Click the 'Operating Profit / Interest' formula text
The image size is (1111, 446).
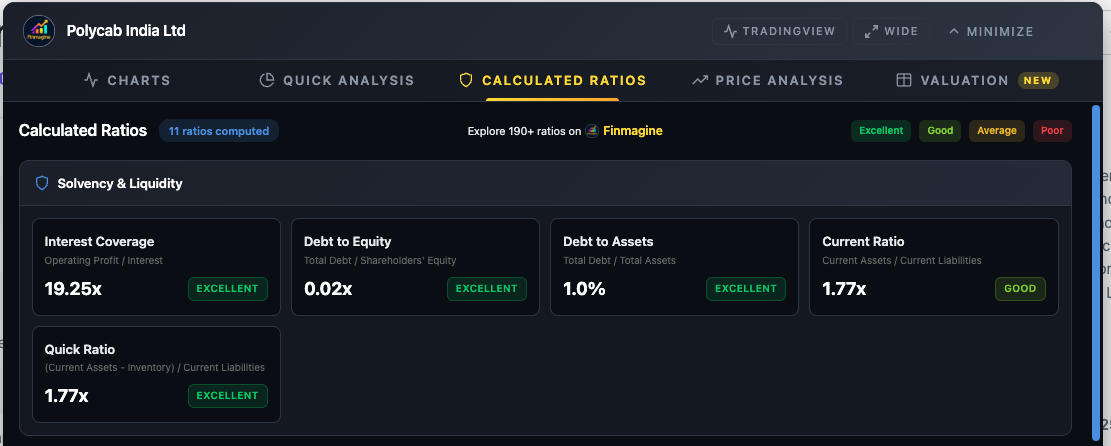coord(103,261)
